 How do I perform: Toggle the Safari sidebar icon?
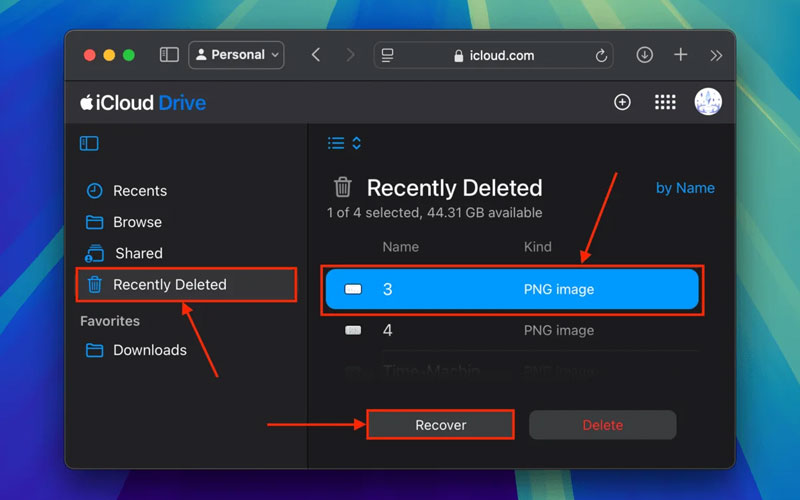coord(169,55)
